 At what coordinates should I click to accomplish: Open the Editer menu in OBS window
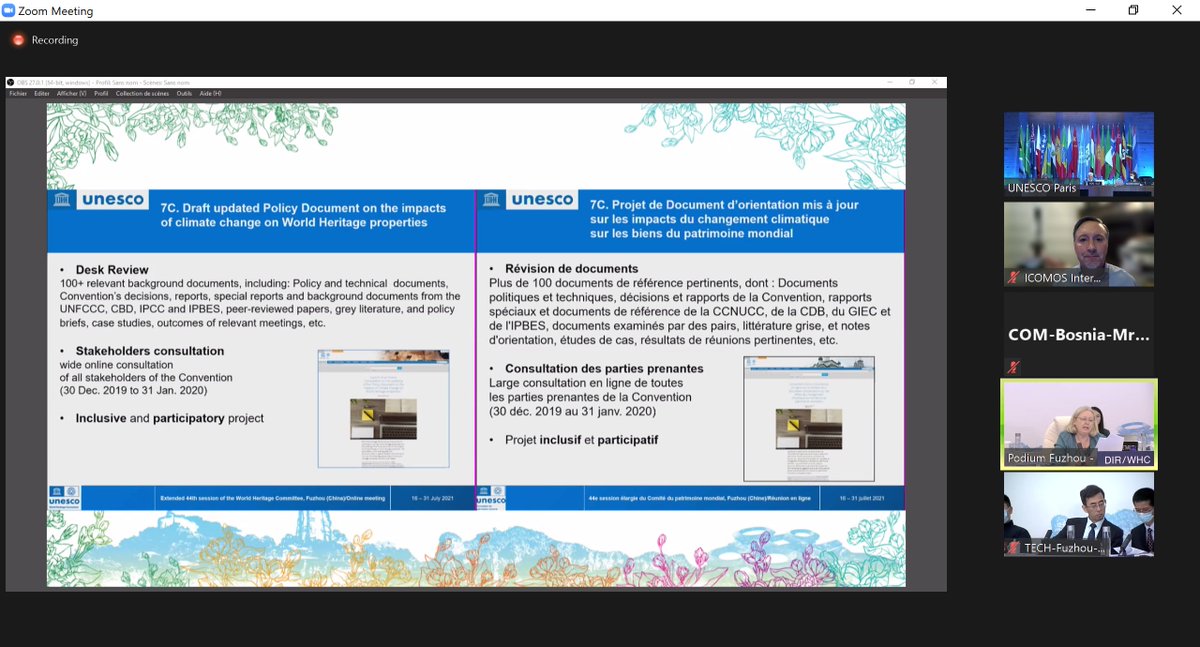pyautogui.click(x=42, y=93)
